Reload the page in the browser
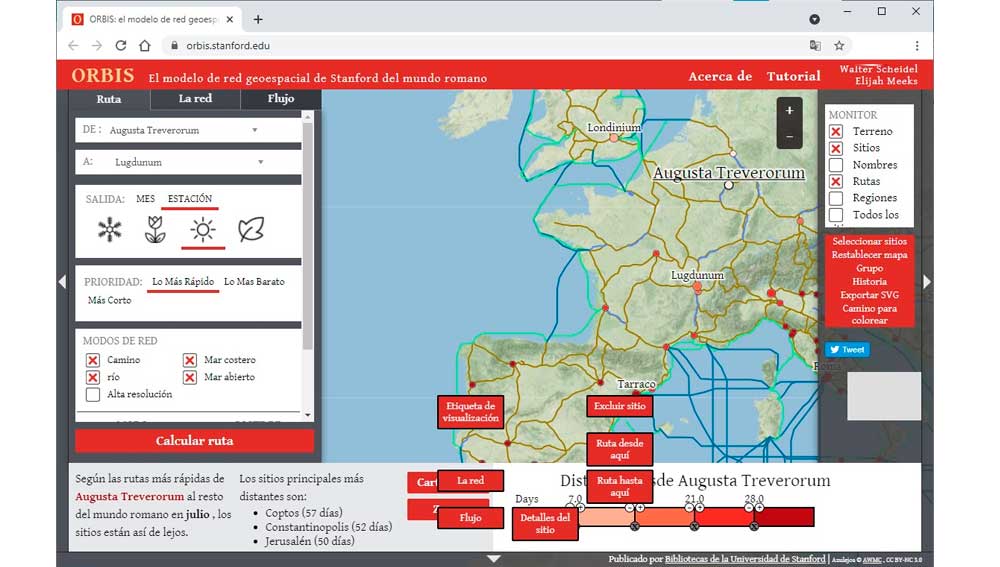Viewport: 1000px width, 567px height. click(121, 45)
